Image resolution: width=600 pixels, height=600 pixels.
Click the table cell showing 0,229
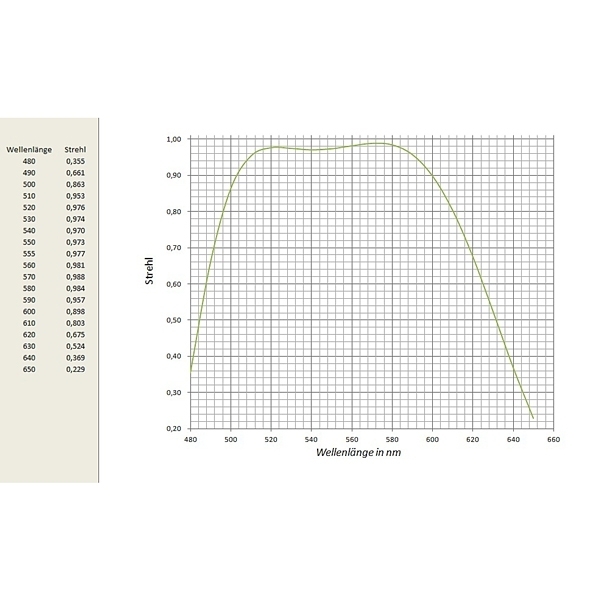(x=75, y=369)
